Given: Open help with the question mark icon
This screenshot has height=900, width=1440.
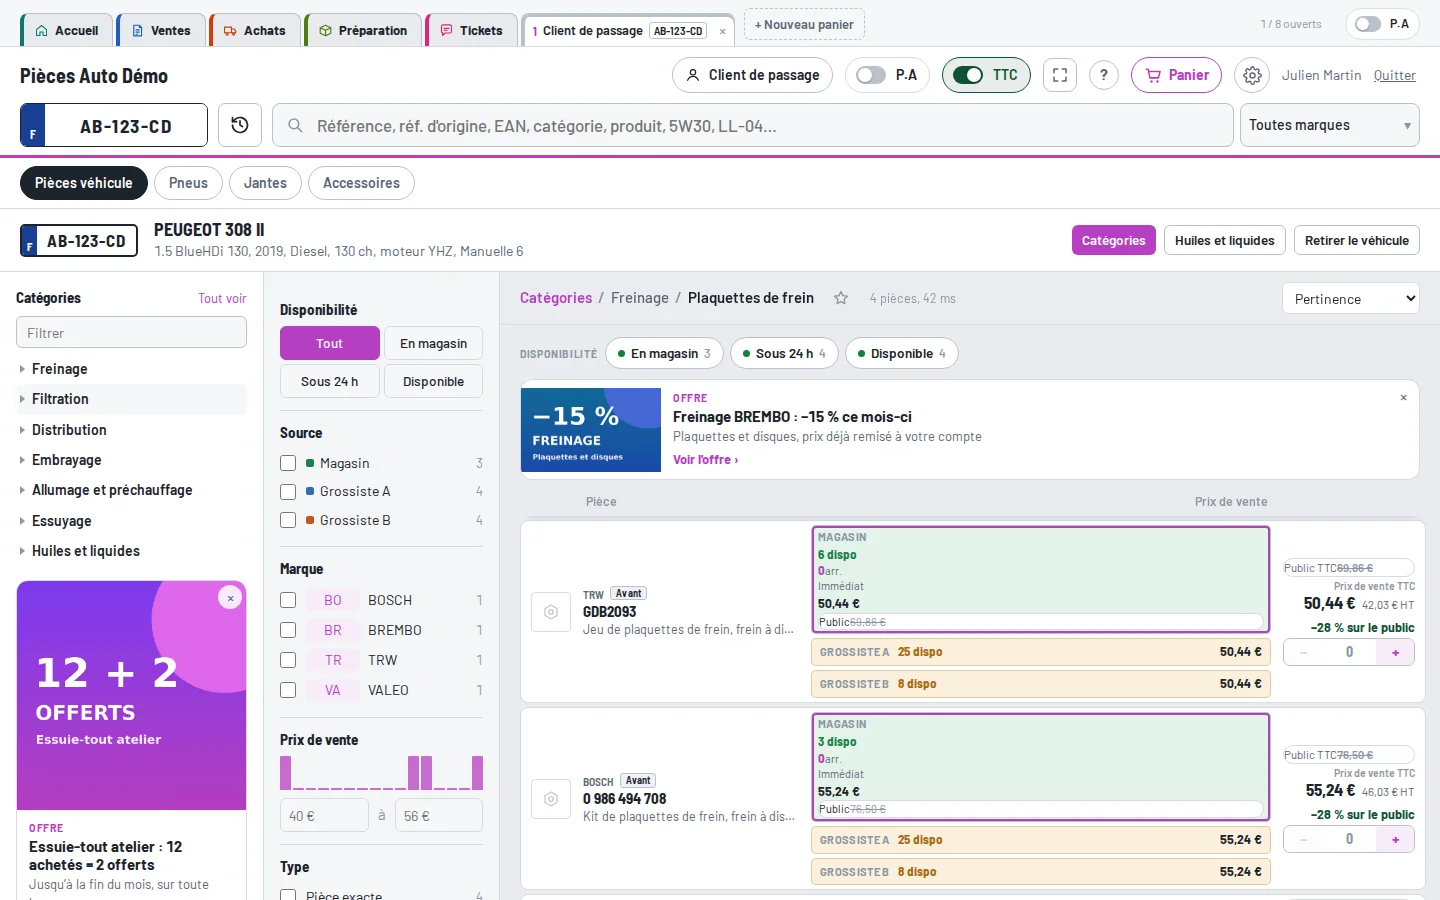Looking at the screenshot, I should click(x=1104, y=75).
